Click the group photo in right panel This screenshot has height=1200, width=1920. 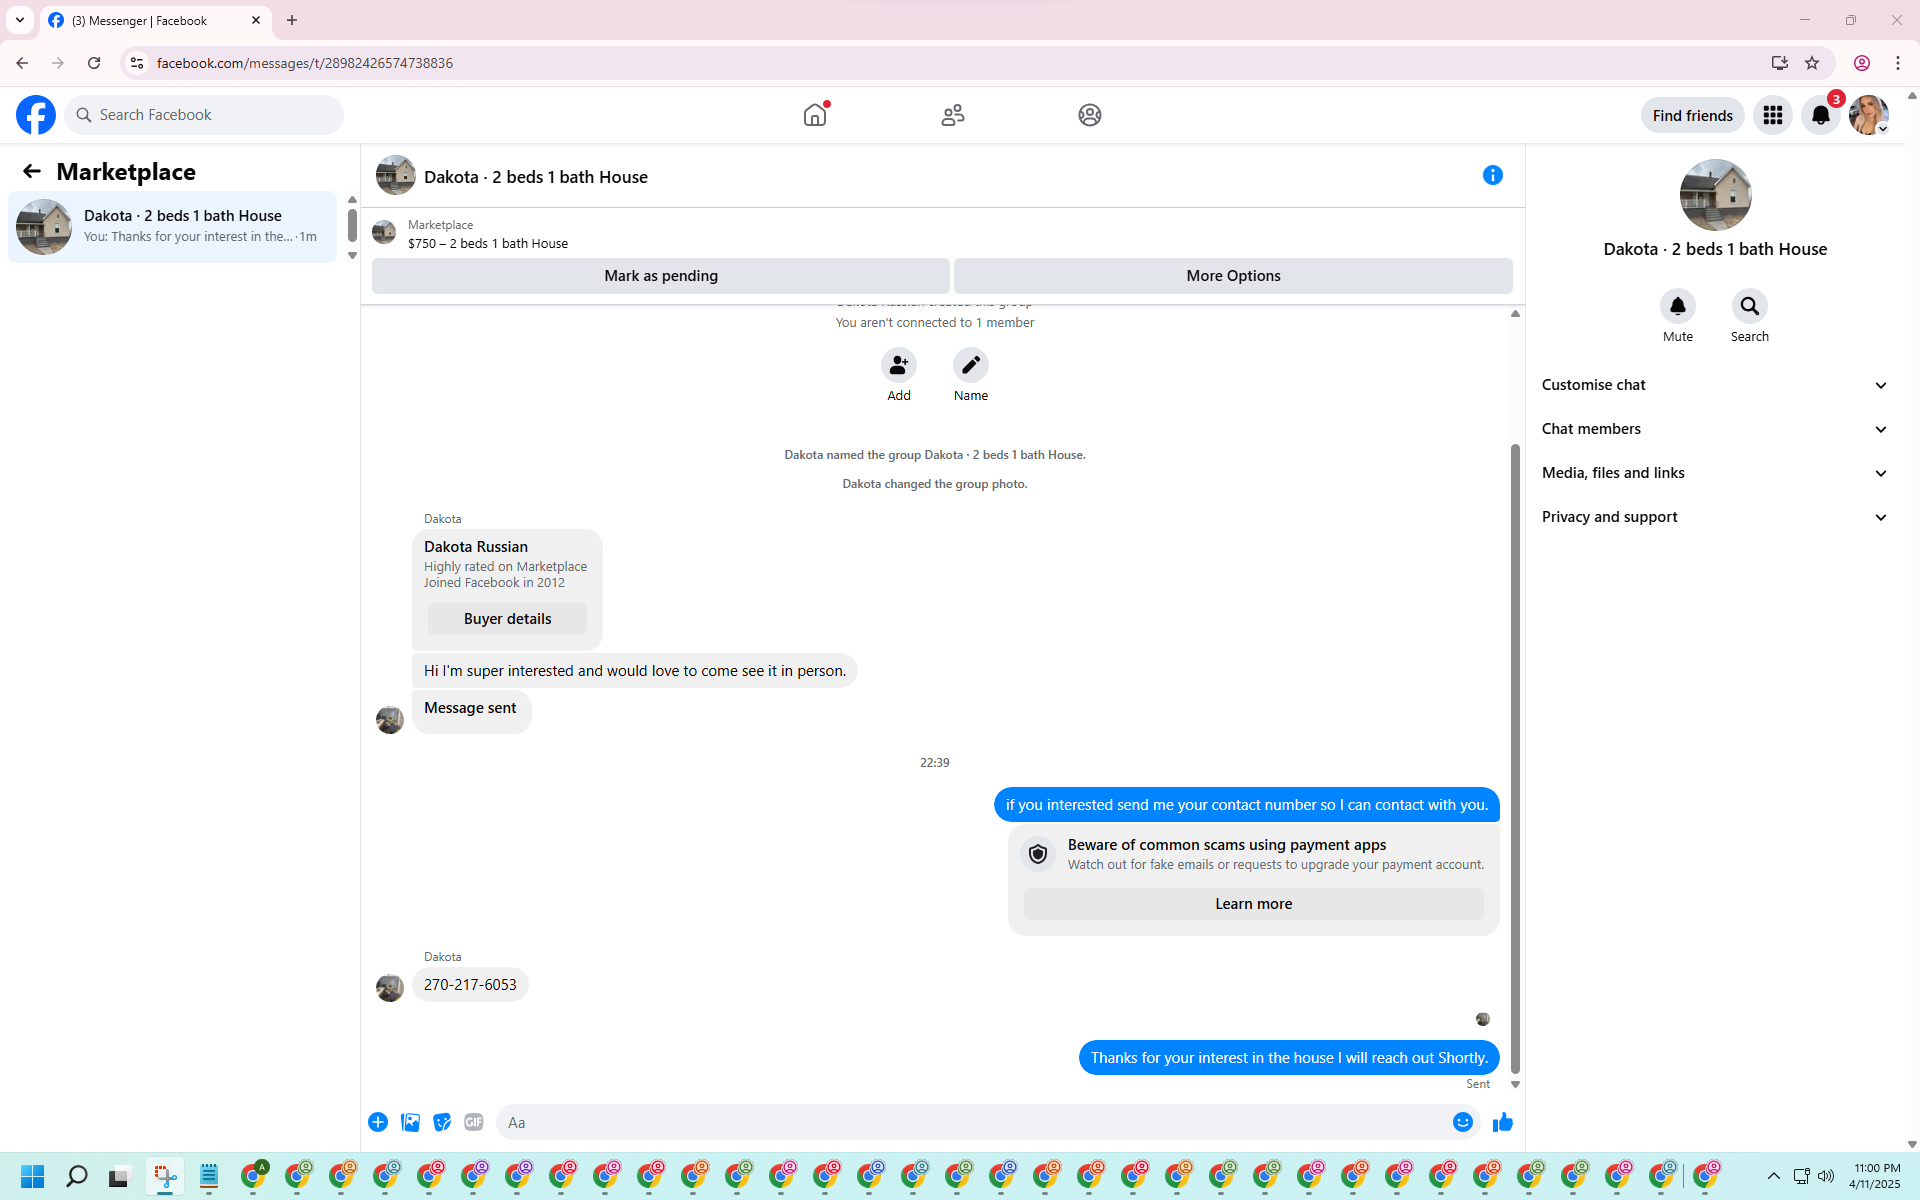[1715, 195]
